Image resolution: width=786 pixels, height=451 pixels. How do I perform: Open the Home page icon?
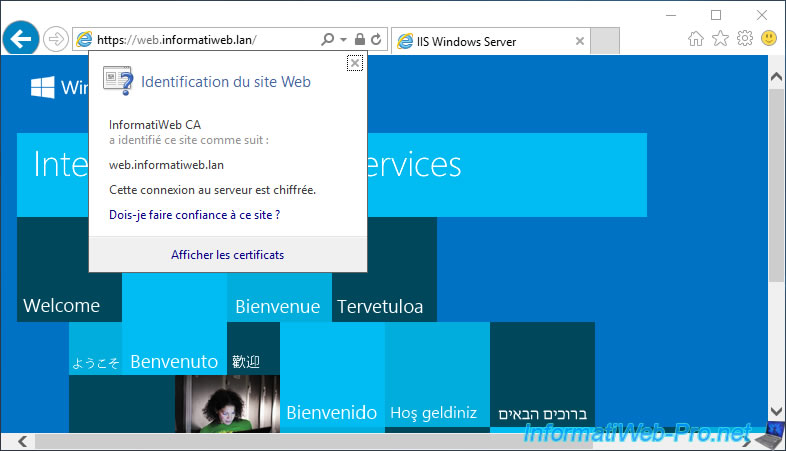pyautogui.click(x=695, y=38)
